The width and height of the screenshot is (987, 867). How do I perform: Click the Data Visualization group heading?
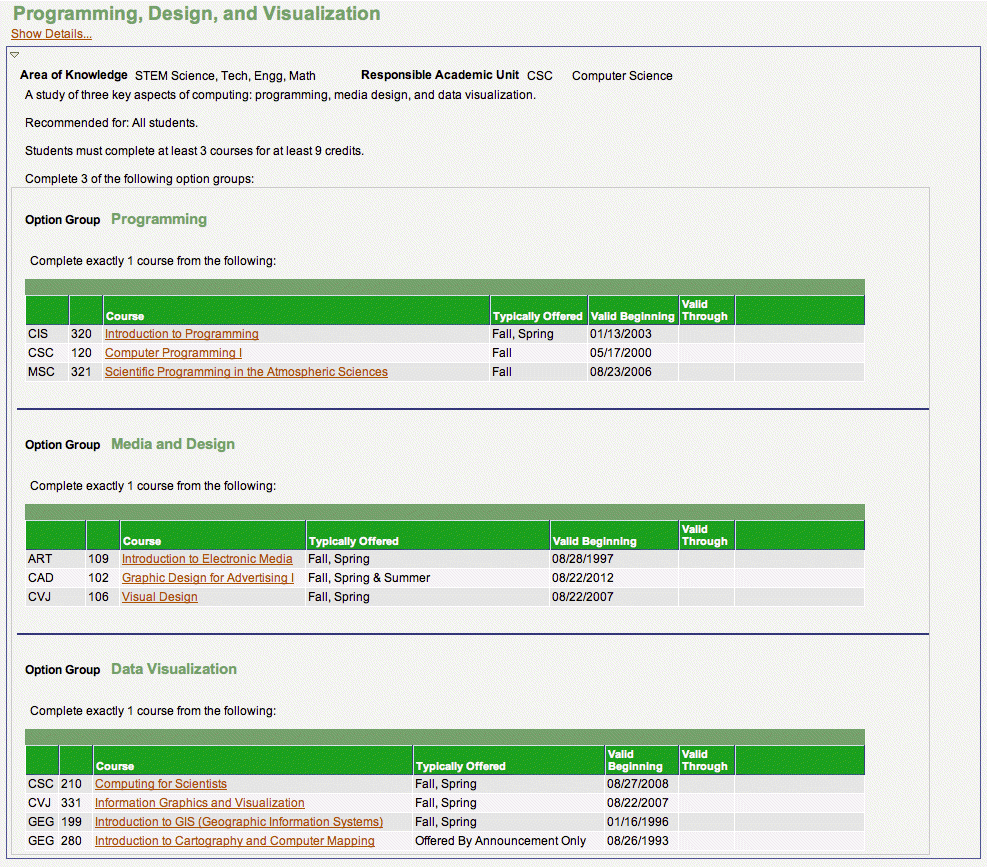click(174, 669)
